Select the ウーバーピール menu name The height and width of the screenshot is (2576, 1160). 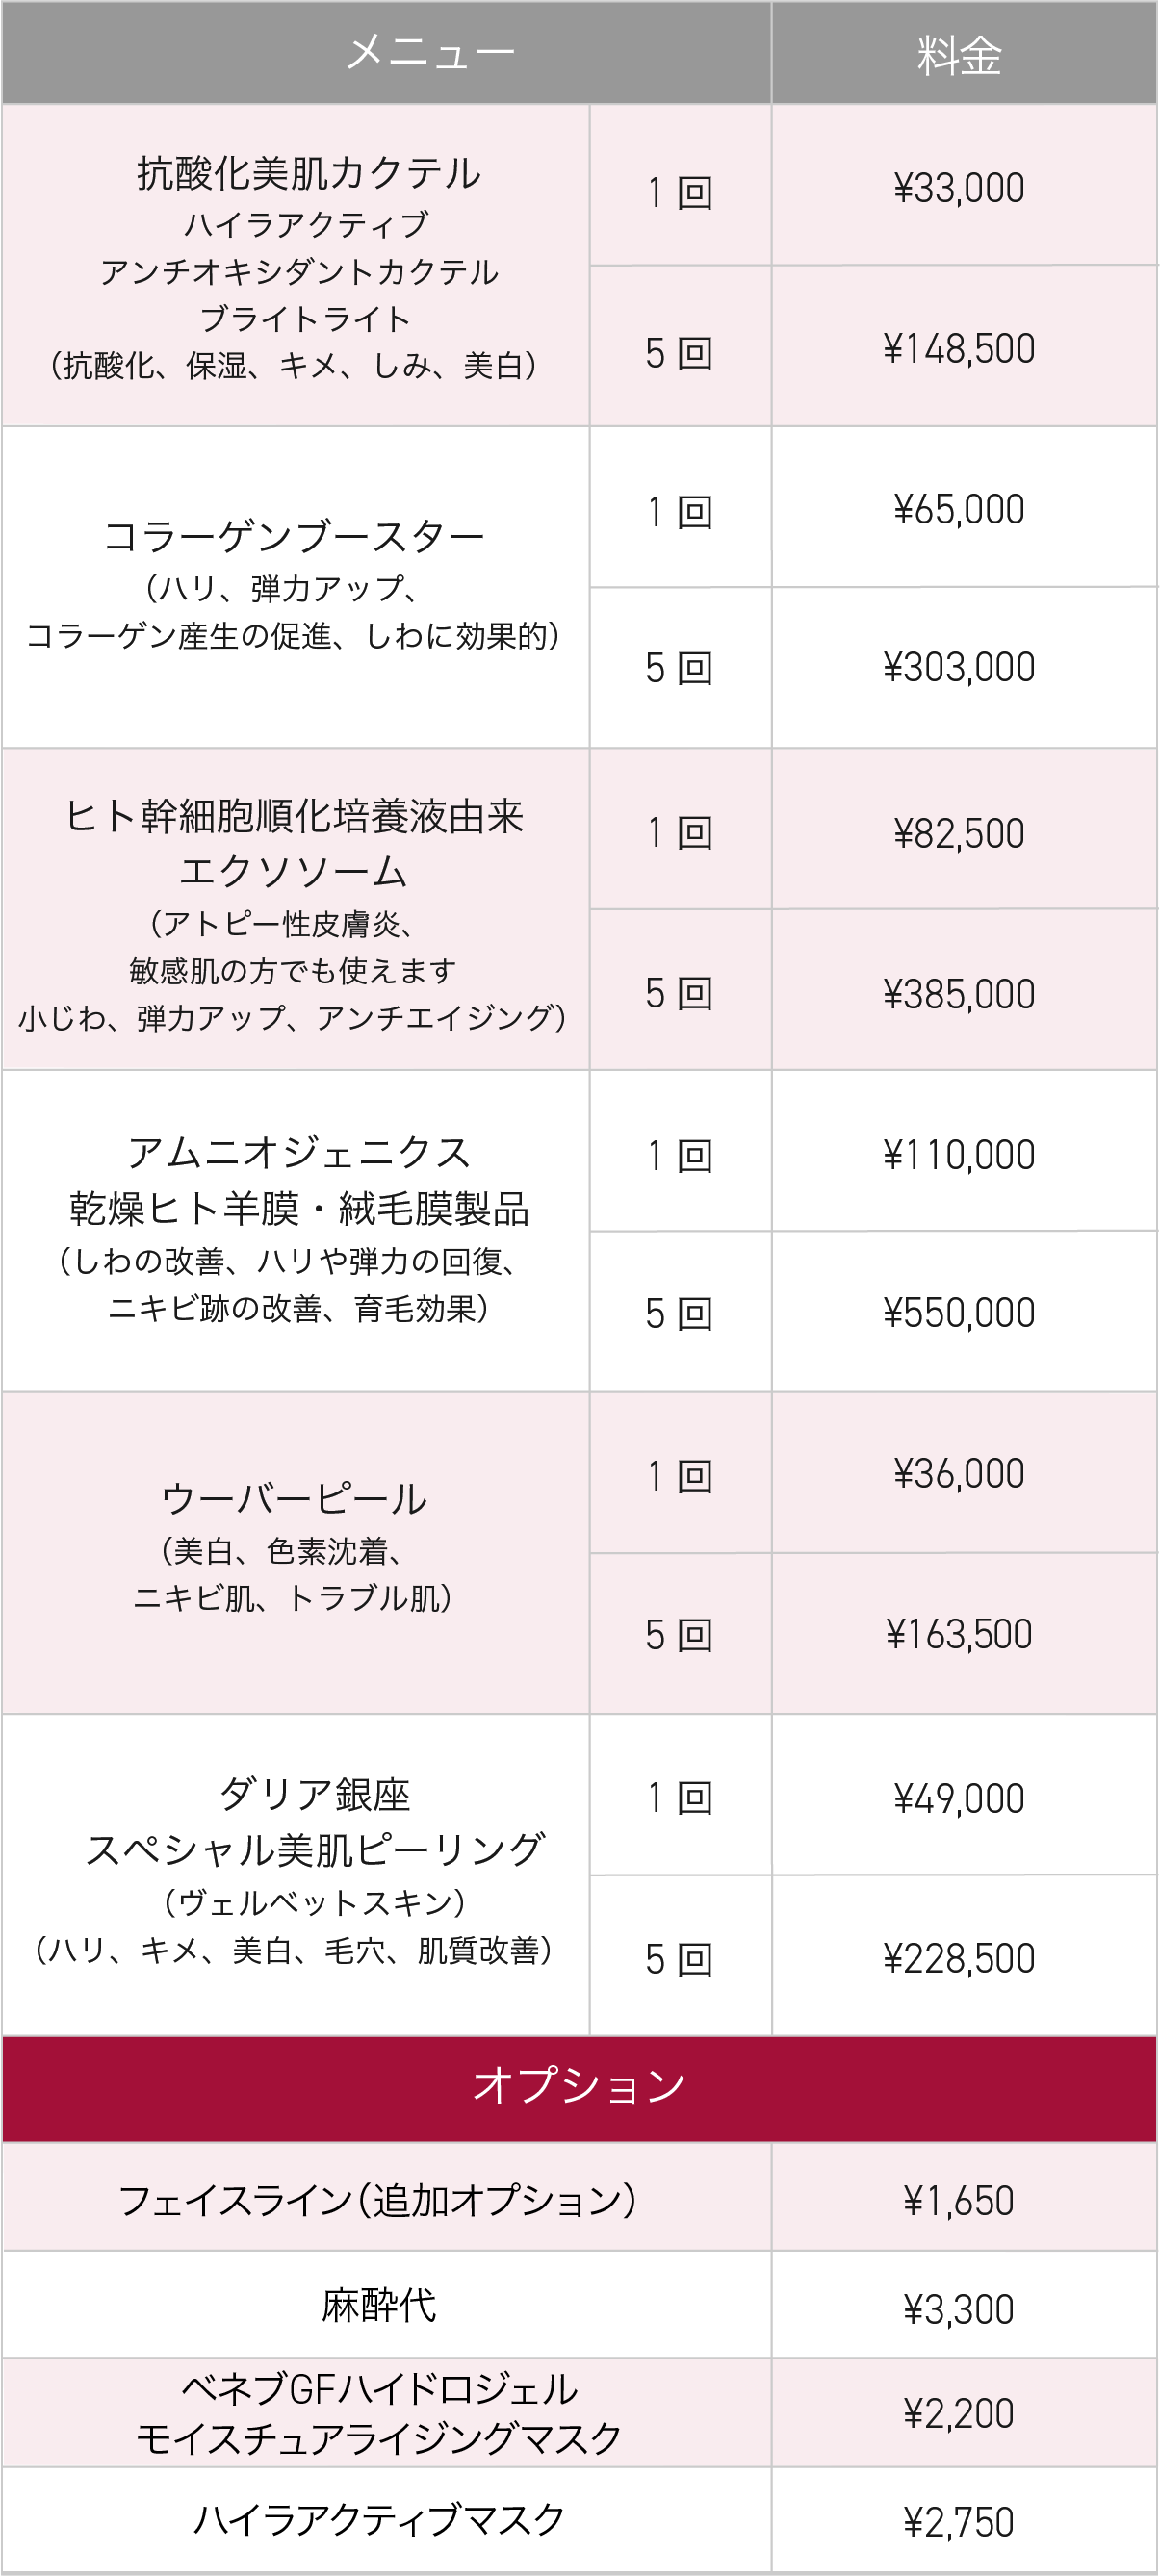pos(295,1499)
